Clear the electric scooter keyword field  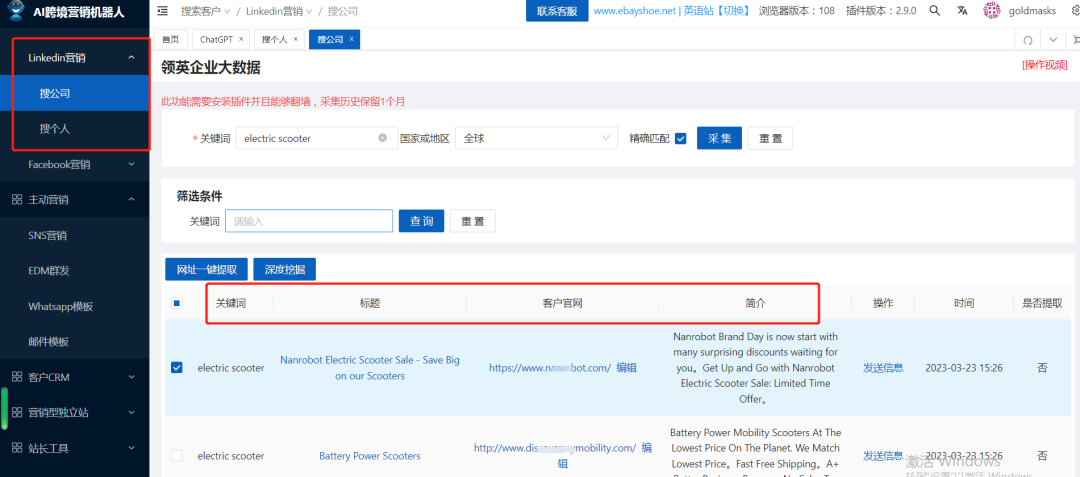tap(383, 138)
